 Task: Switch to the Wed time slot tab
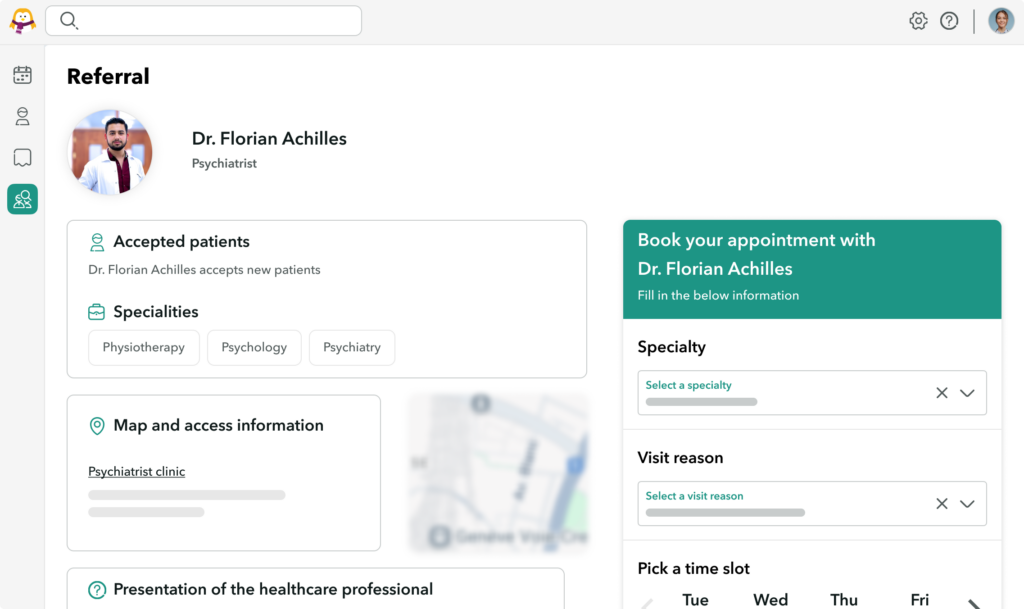[x=770, y=599]
